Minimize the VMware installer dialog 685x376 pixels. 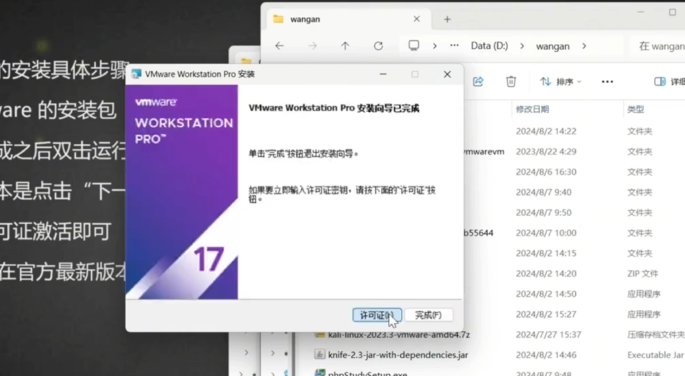[383, 74]
